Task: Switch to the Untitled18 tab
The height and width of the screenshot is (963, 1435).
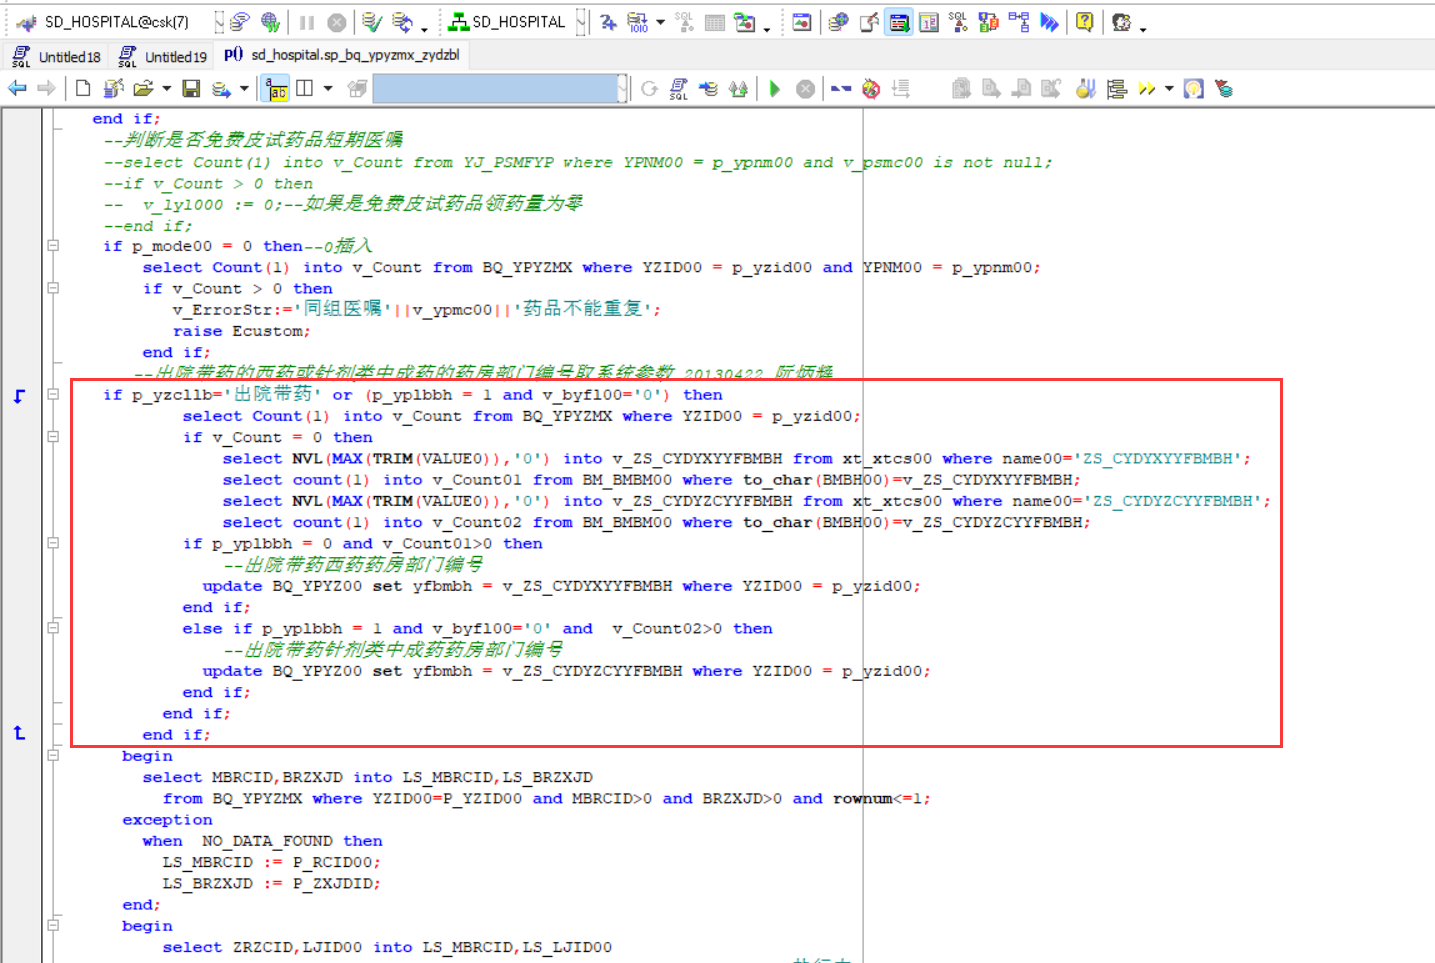Action: pyautogui.click(x=56, y=57)
